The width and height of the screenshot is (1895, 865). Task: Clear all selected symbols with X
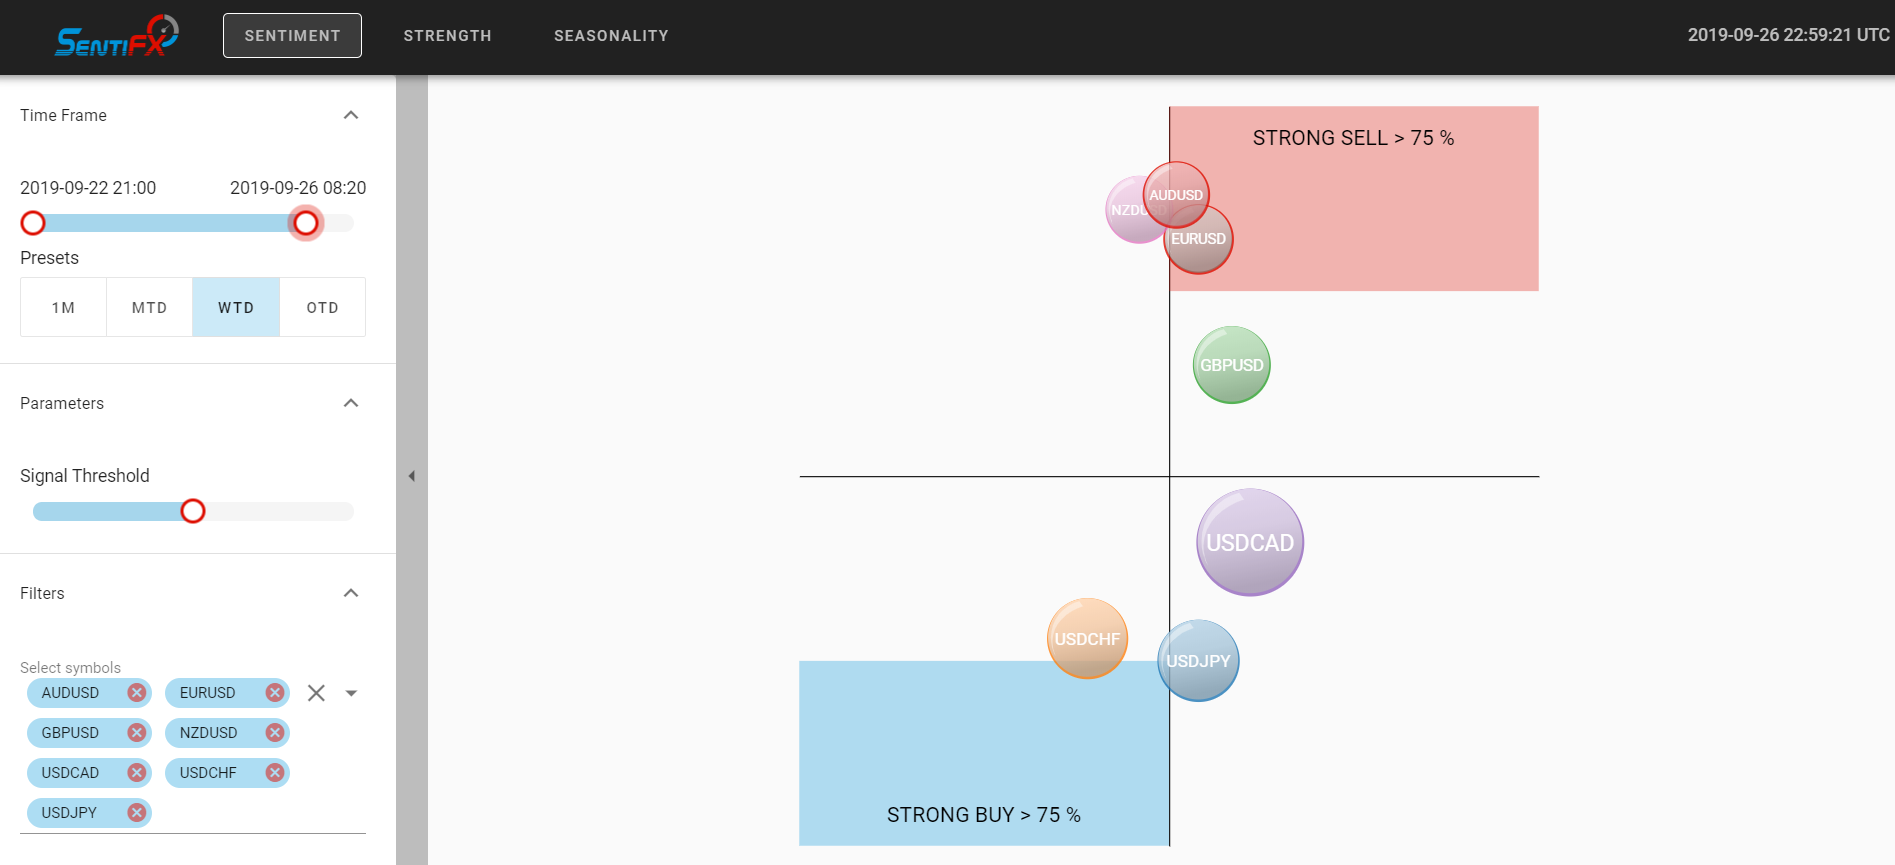point(316,693)
